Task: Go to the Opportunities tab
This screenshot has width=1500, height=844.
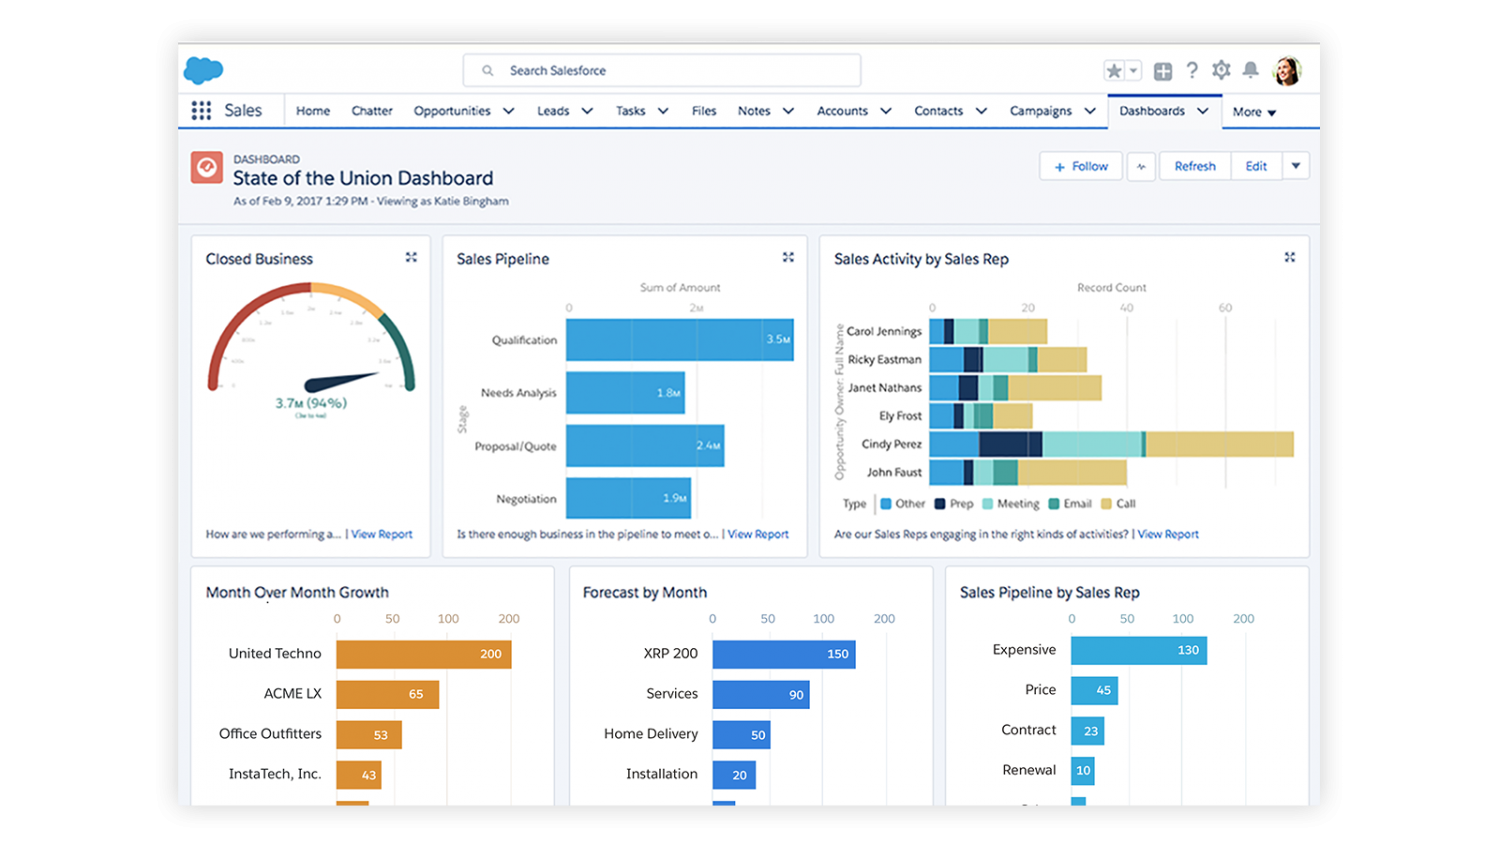Action: click(452, 111)
